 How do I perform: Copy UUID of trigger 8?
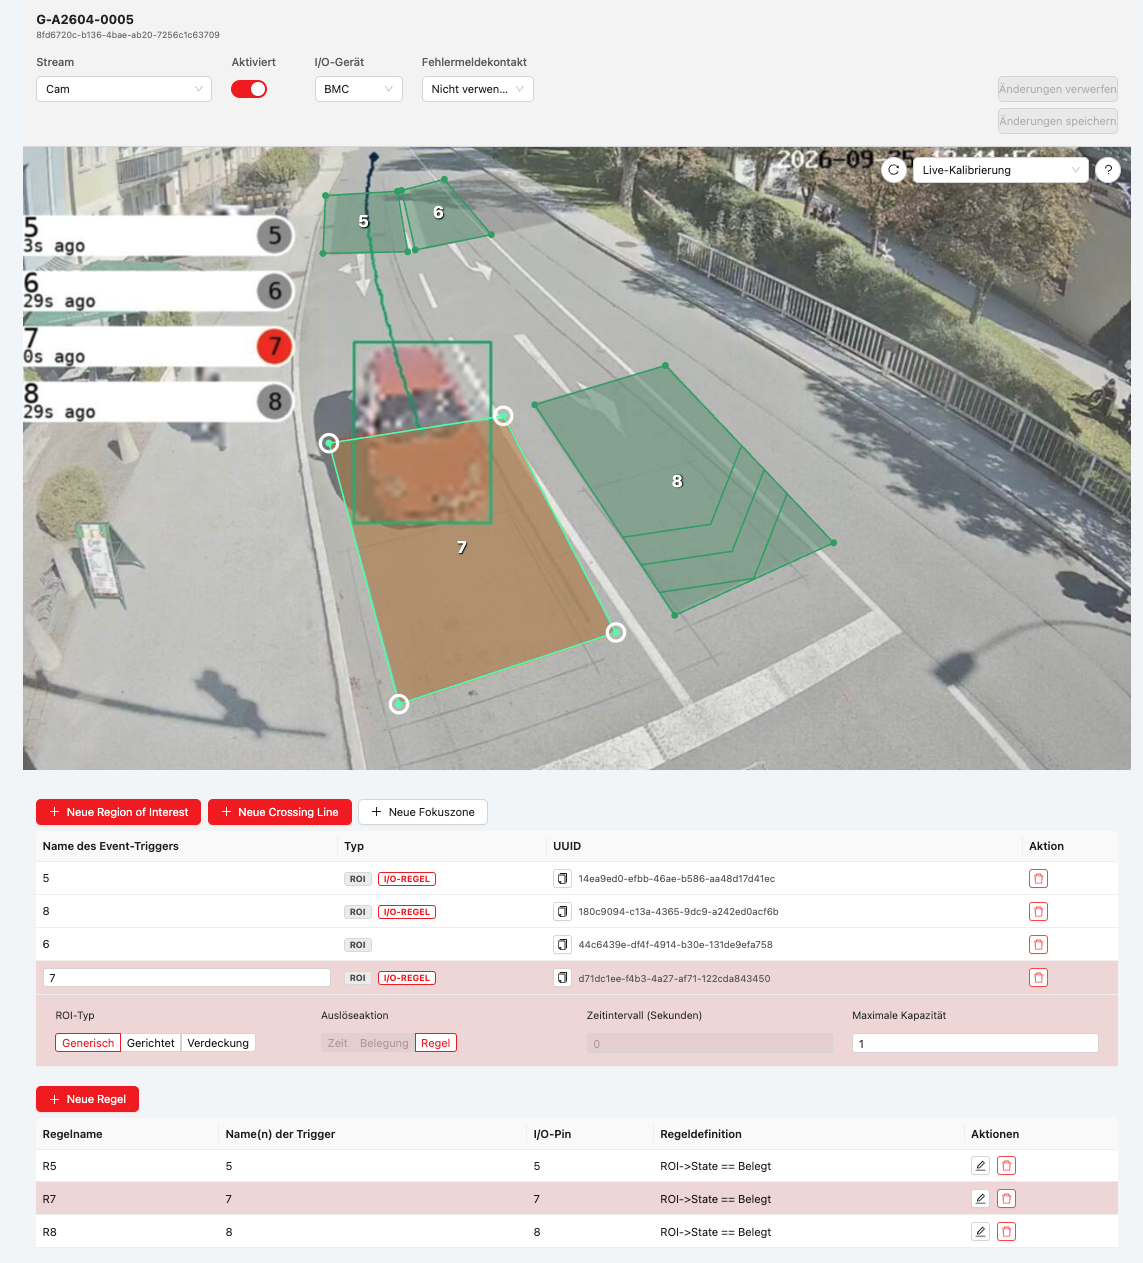(x=563, y=912)
